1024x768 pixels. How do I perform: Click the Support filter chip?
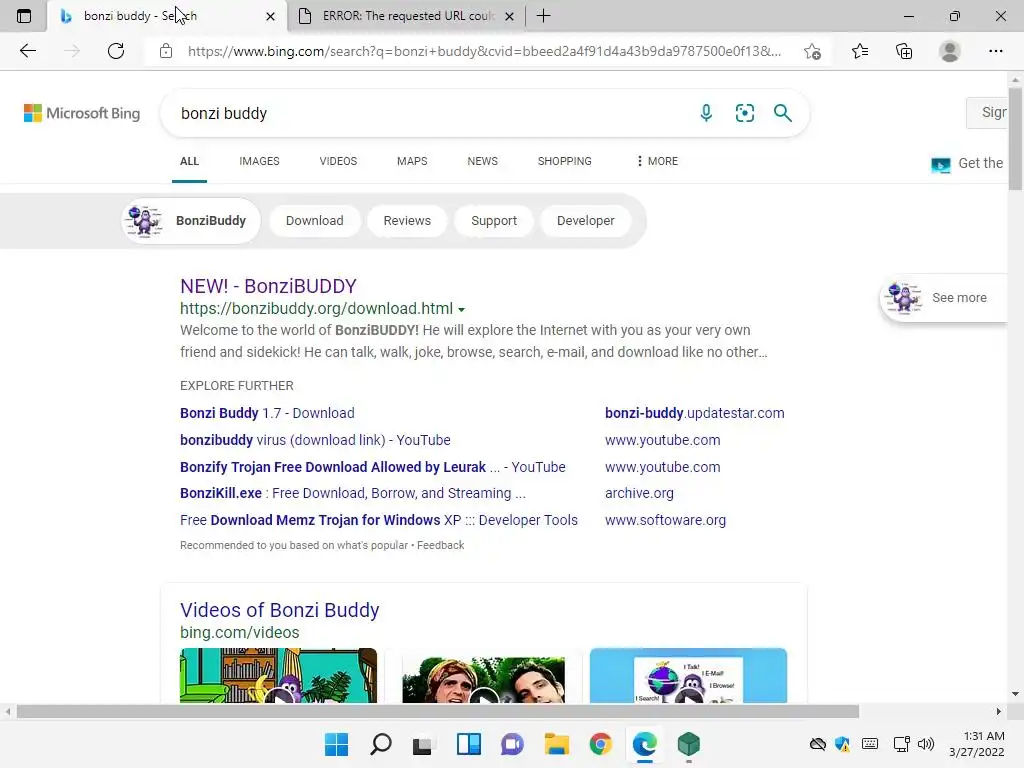click(x=494, y=221)
